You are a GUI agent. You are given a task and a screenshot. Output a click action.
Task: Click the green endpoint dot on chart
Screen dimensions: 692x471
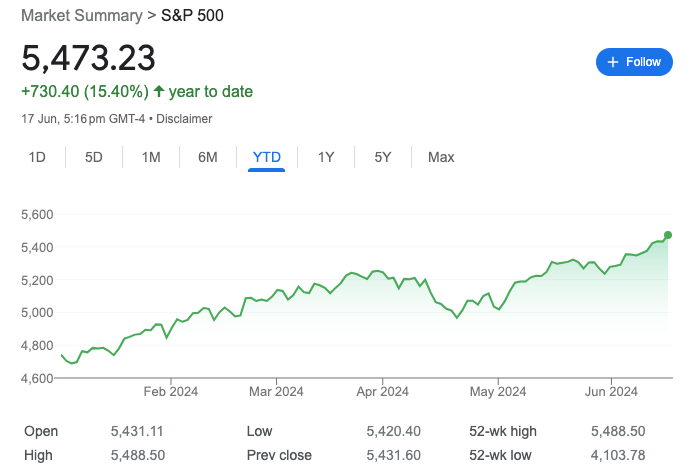click(x=667, y=235)
